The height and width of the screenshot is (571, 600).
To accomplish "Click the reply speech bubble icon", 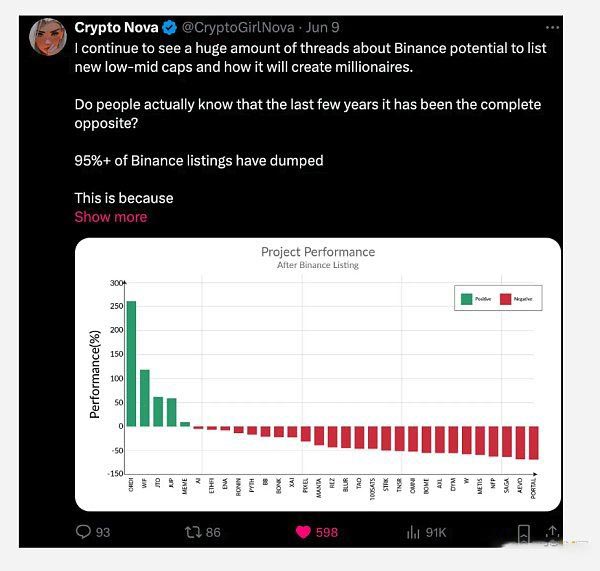I will tap(83, 532).
